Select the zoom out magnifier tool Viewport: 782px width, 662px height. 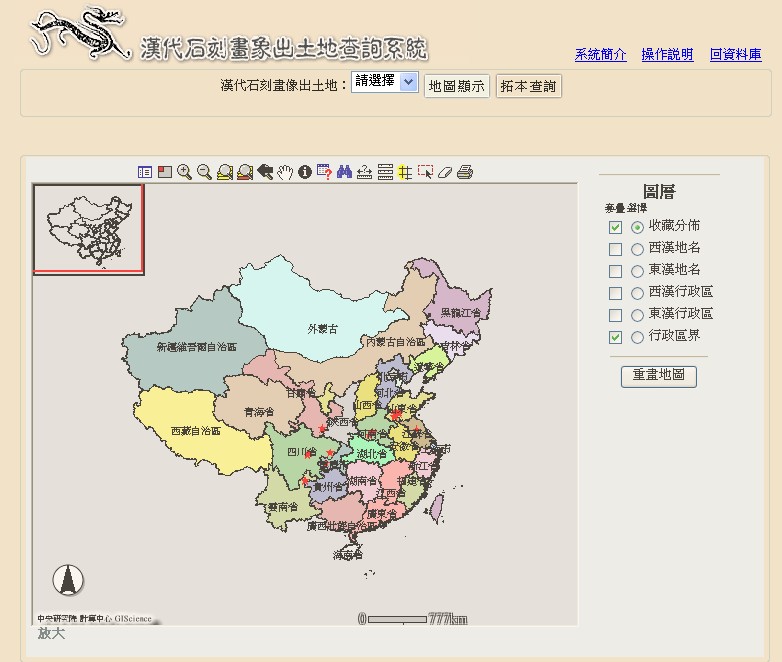pos(204,172)
